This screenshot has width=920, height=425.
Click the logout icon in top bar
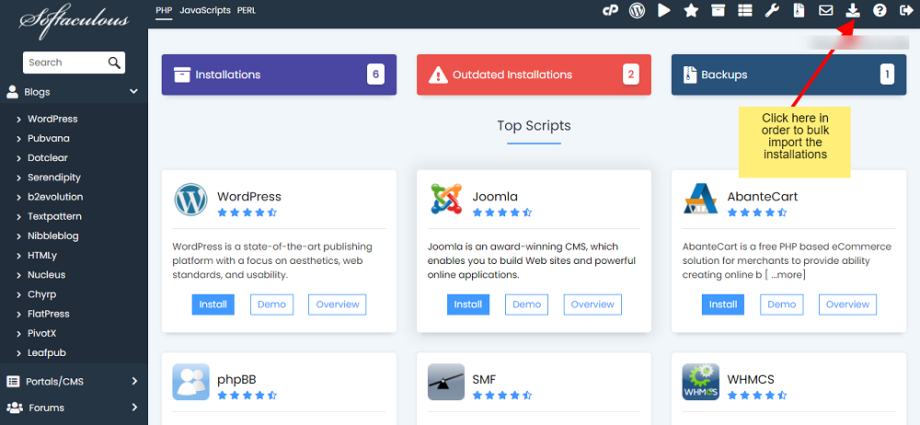tap(906, 11)
